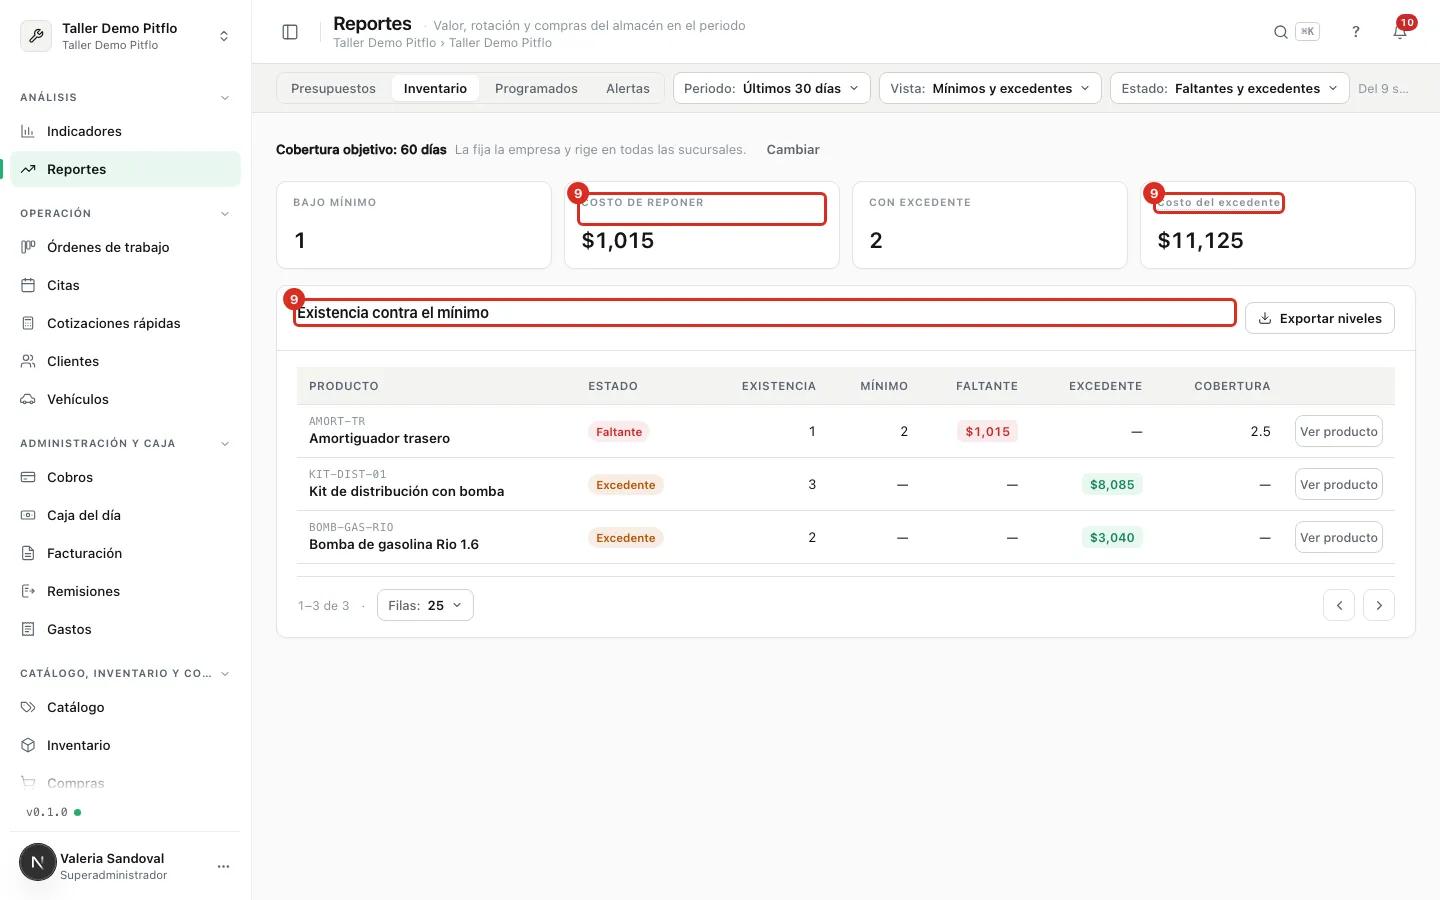1440x900 pixels.
Task: Click Exportar niveles button
Action: (1319, 318)
